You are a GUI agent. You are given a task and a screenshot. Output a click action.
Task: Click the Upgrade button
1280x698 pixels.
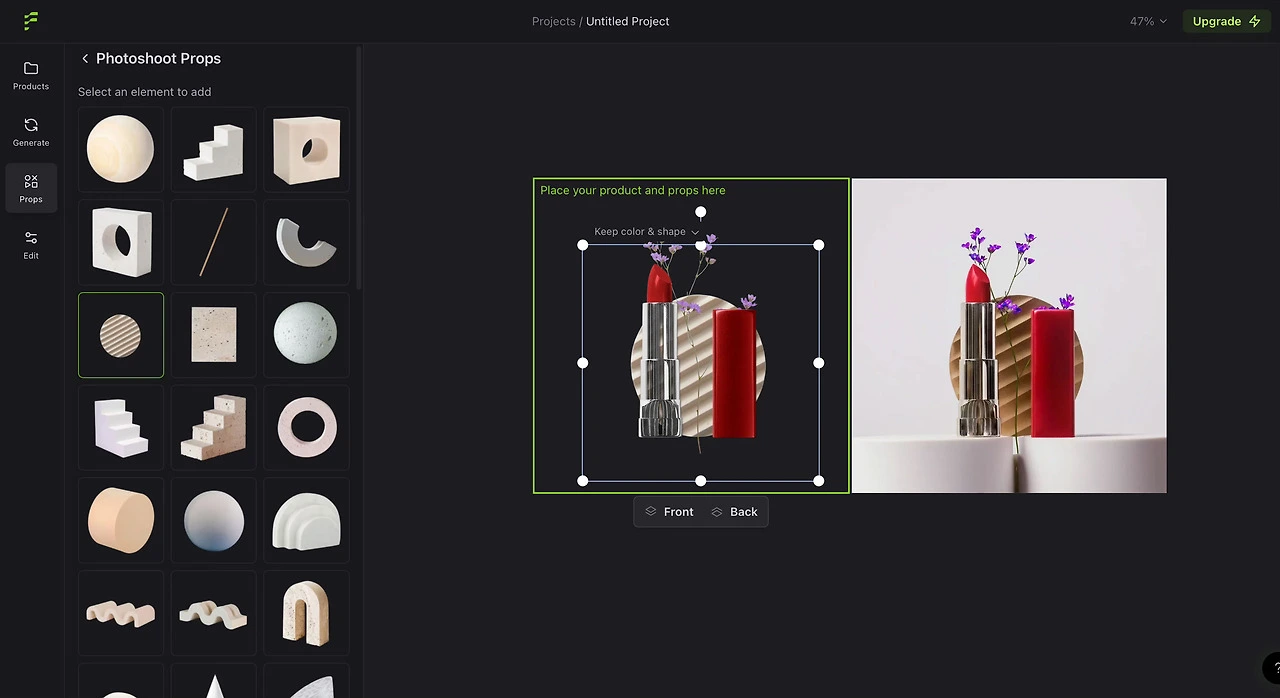point(1226,21)
